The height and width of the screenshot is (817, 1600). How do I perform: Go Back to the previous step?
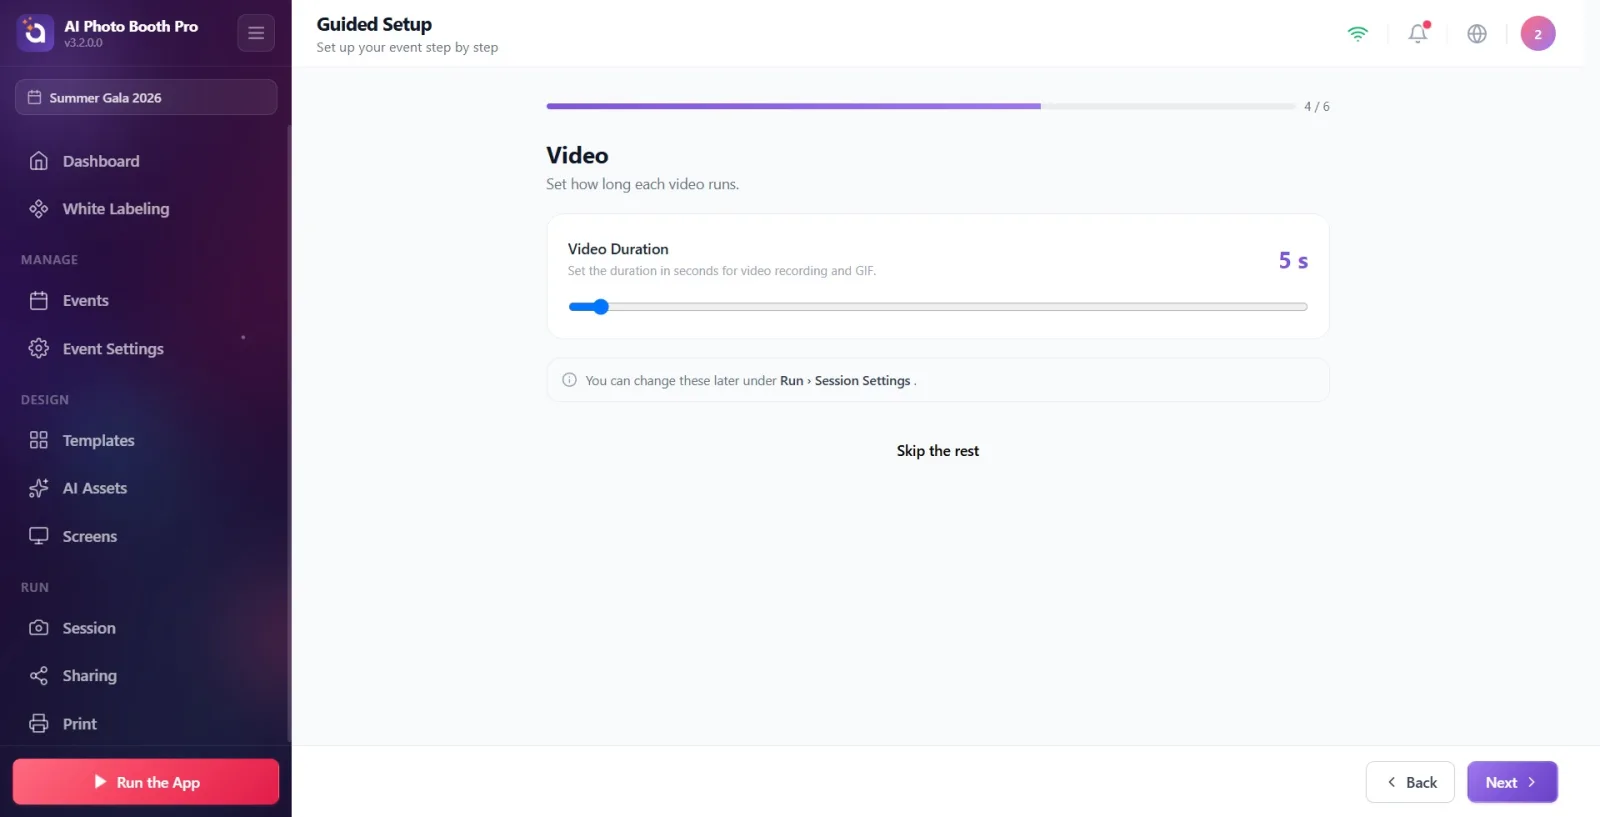[1410, 782]
